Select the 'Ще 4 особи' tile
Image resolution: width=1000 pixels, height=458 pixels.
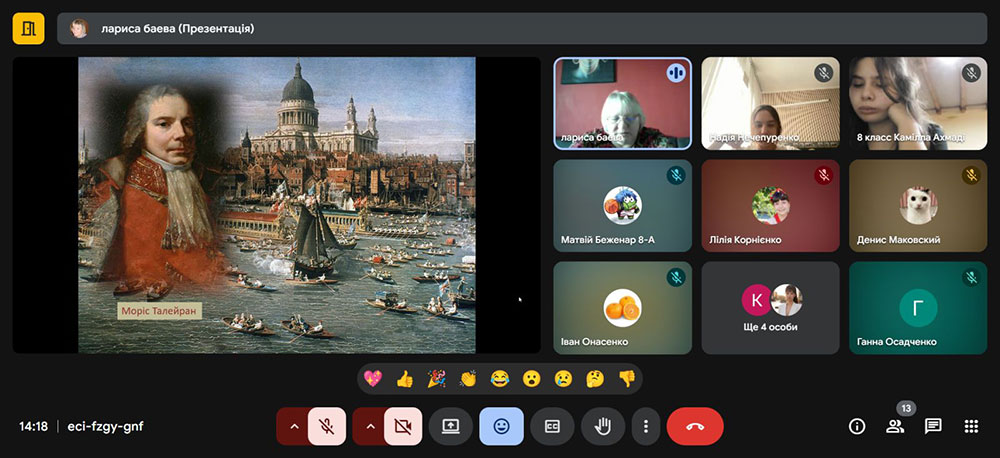tap(770, 308)
